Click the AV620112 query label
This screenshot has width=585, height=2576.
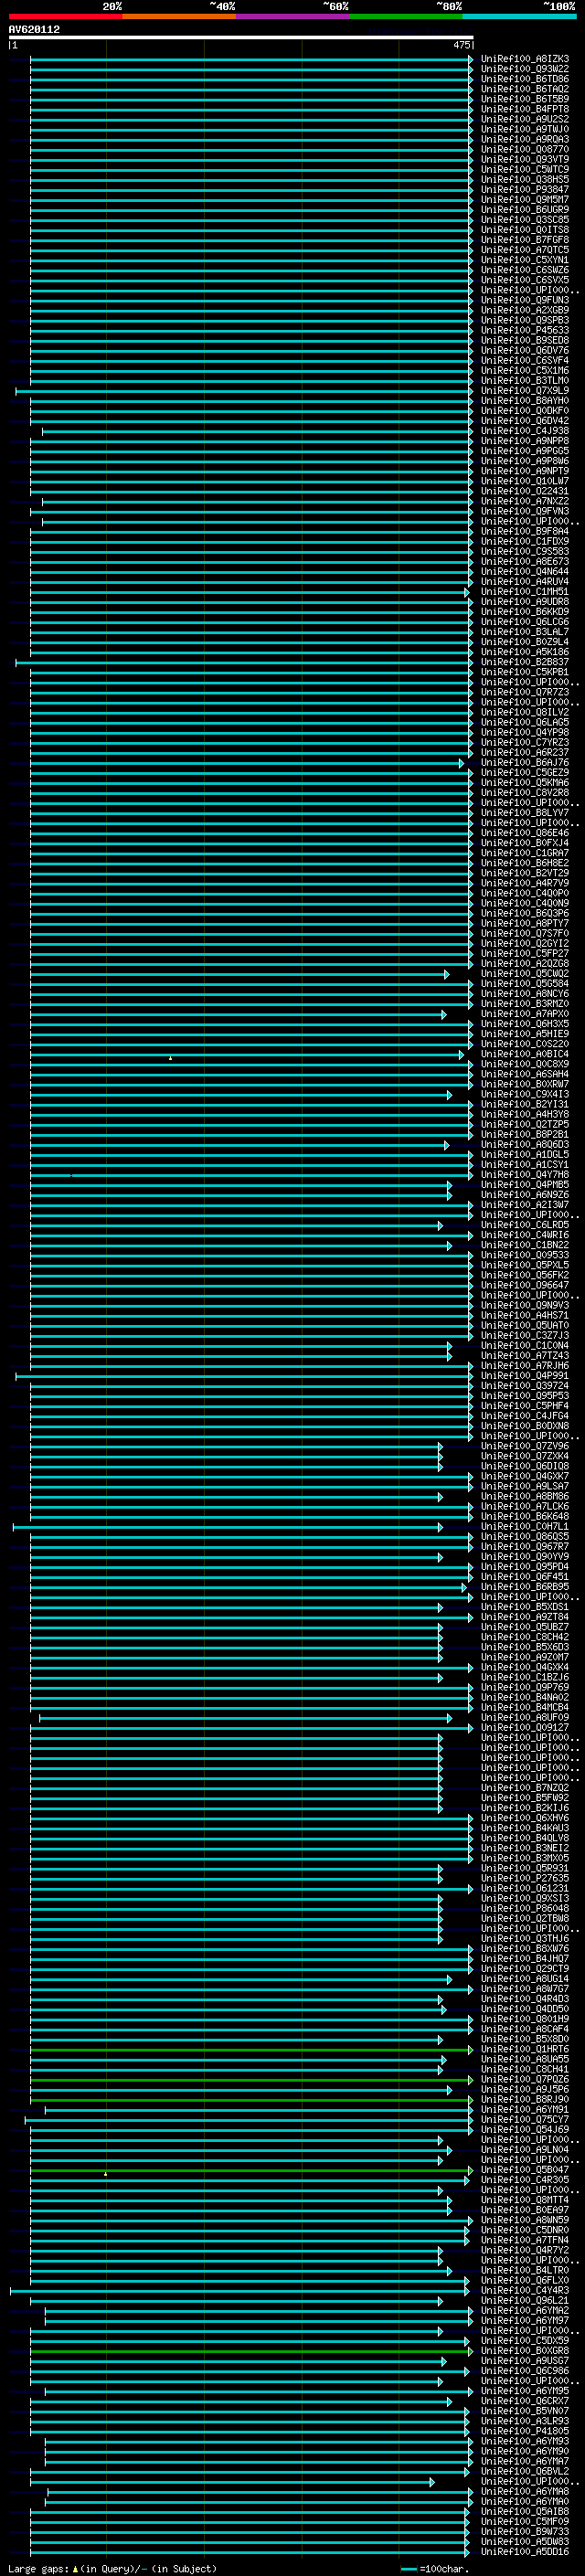point(34,30)
